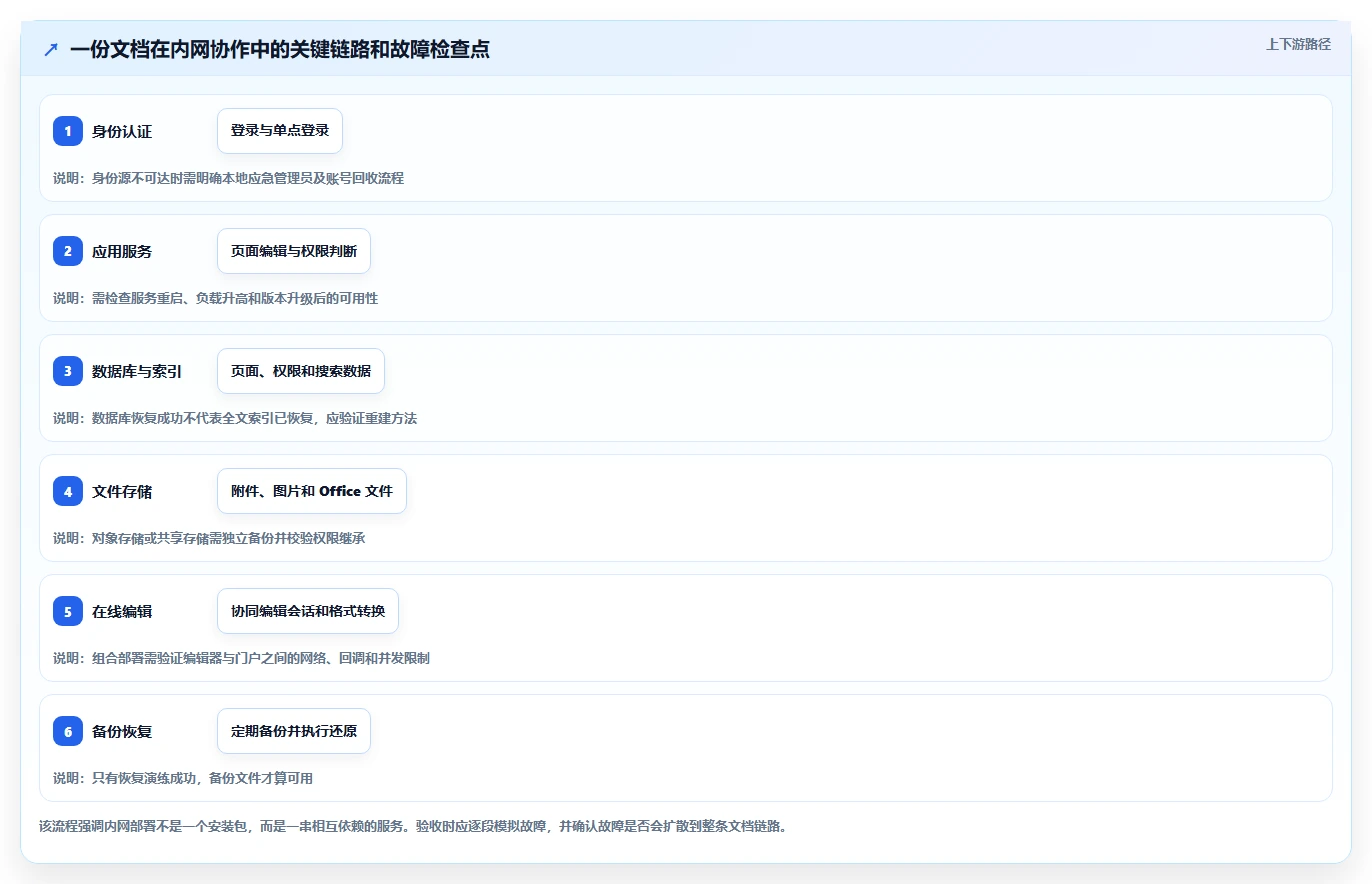Click the note about 全文索引已恢复

[x=235, y=418]
